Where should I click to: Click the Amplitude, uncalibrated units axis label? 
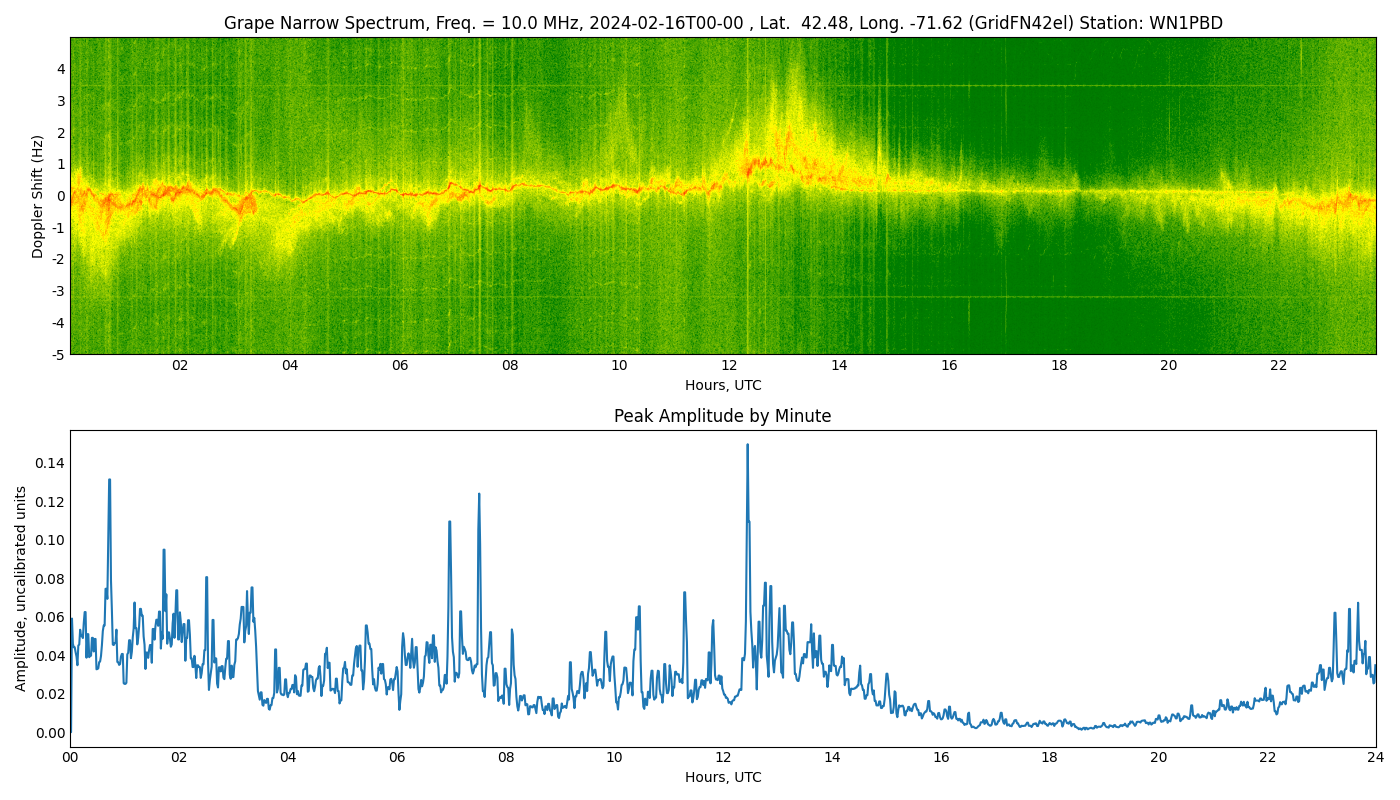pos(21,588)
